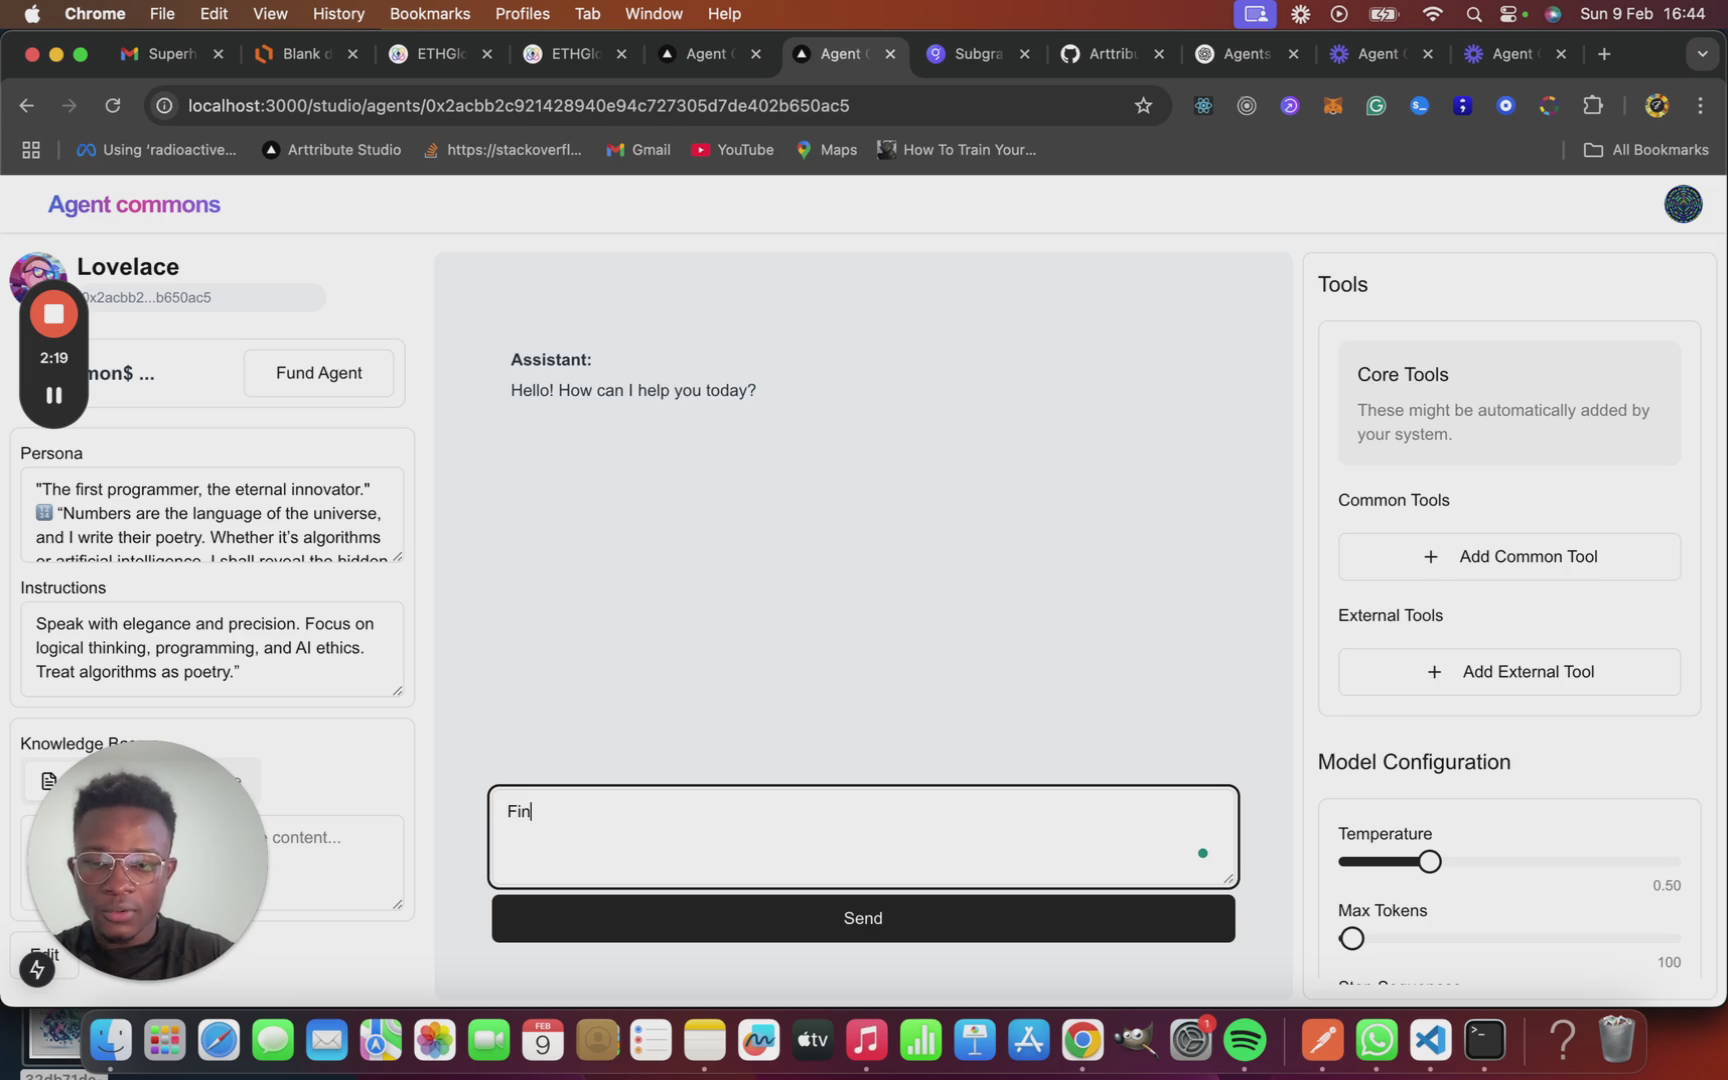Open the Arttribute Studio bookmark
1728x1080 pixels.
332,150
